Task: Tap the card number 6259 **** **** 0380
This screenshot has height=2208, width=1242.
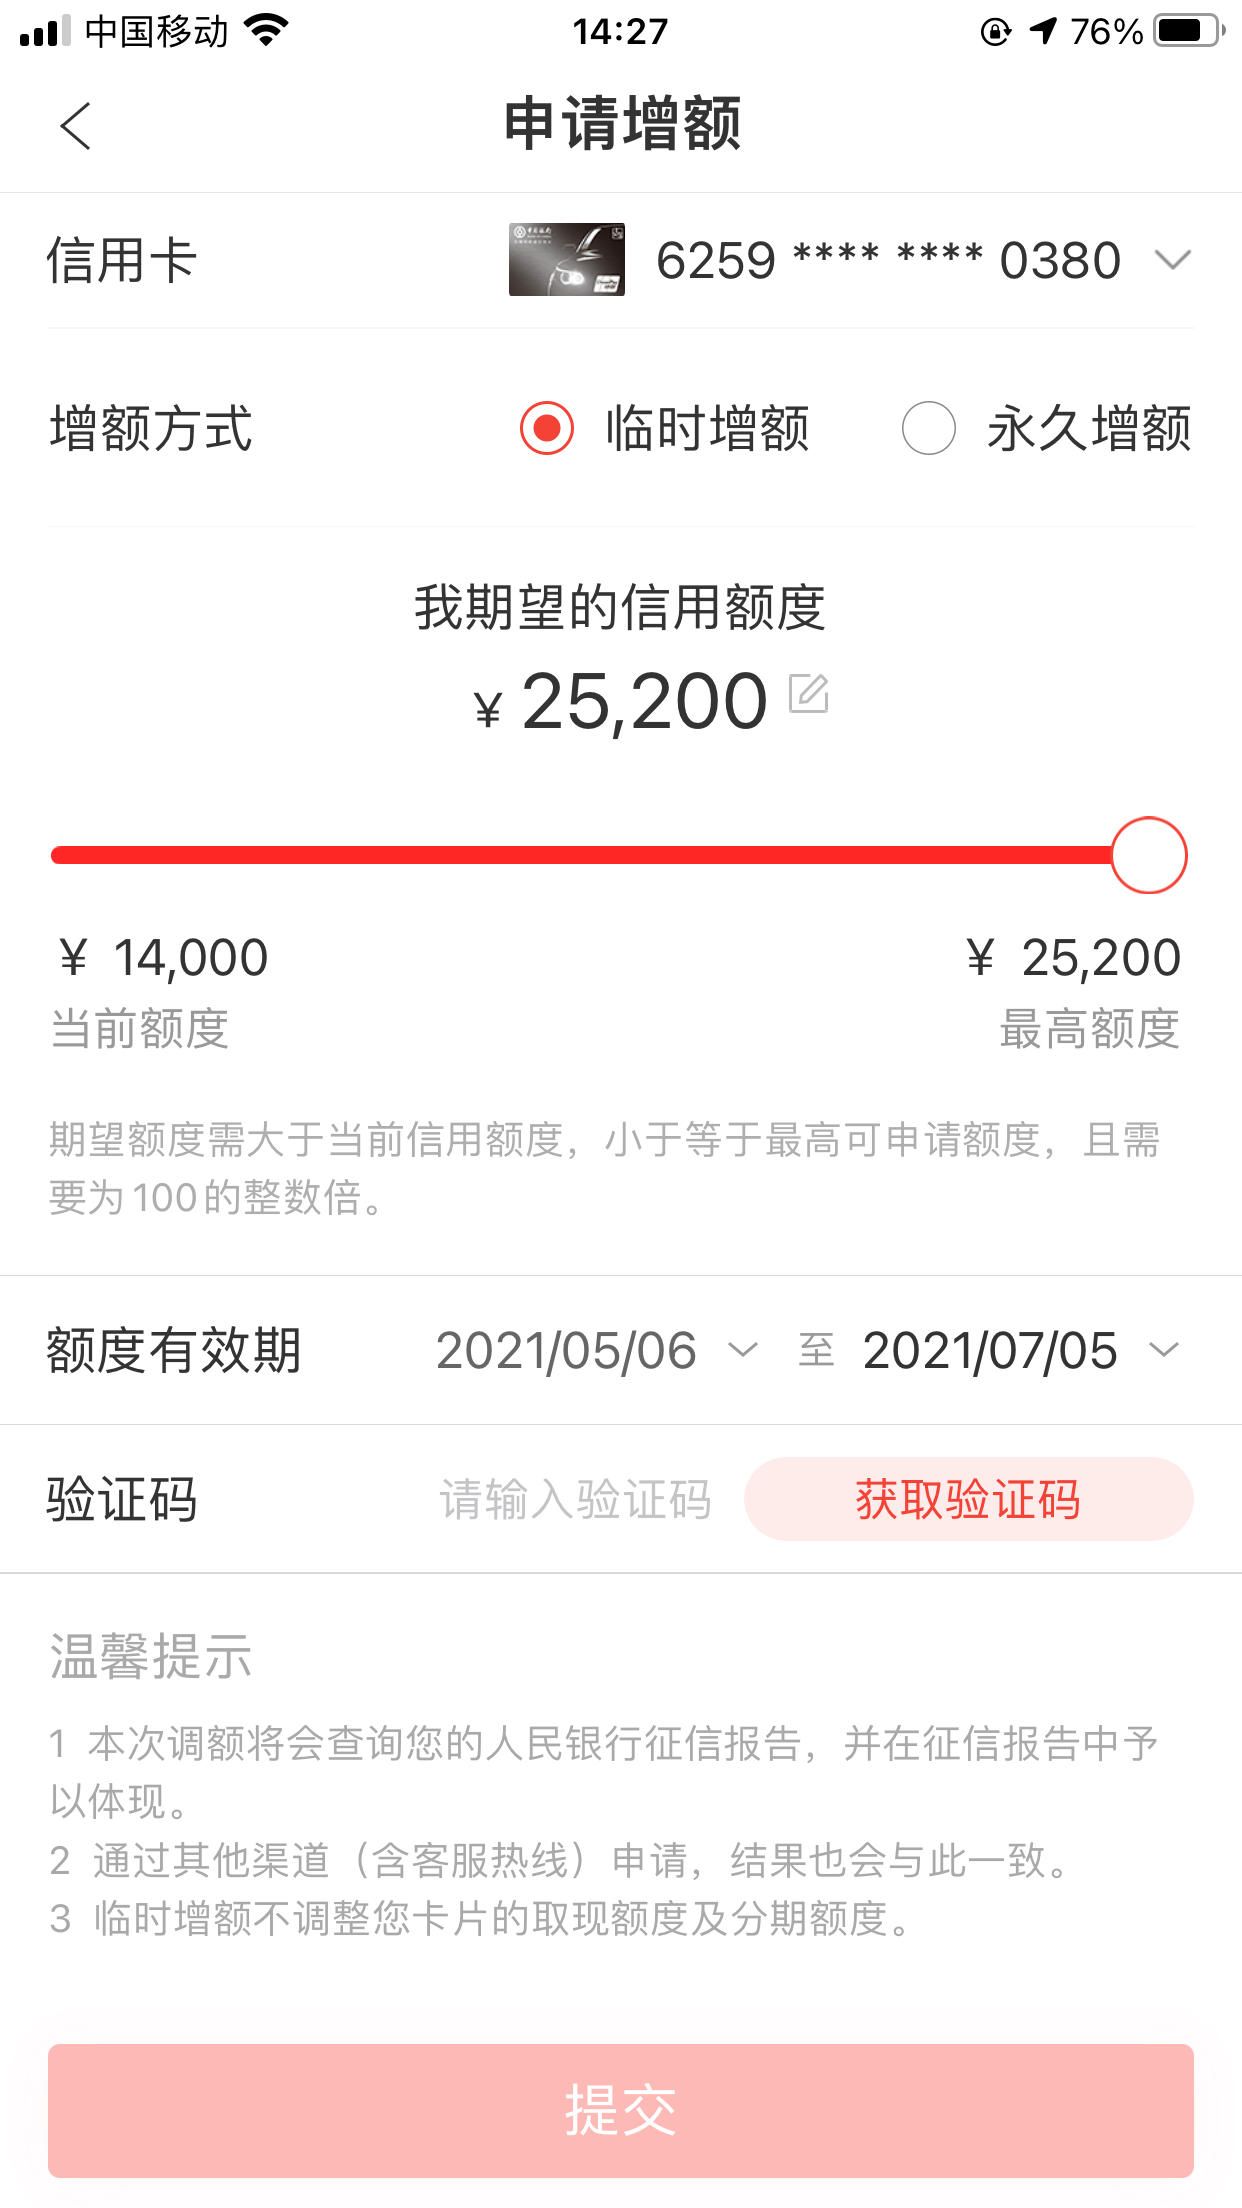Action: 888,260
